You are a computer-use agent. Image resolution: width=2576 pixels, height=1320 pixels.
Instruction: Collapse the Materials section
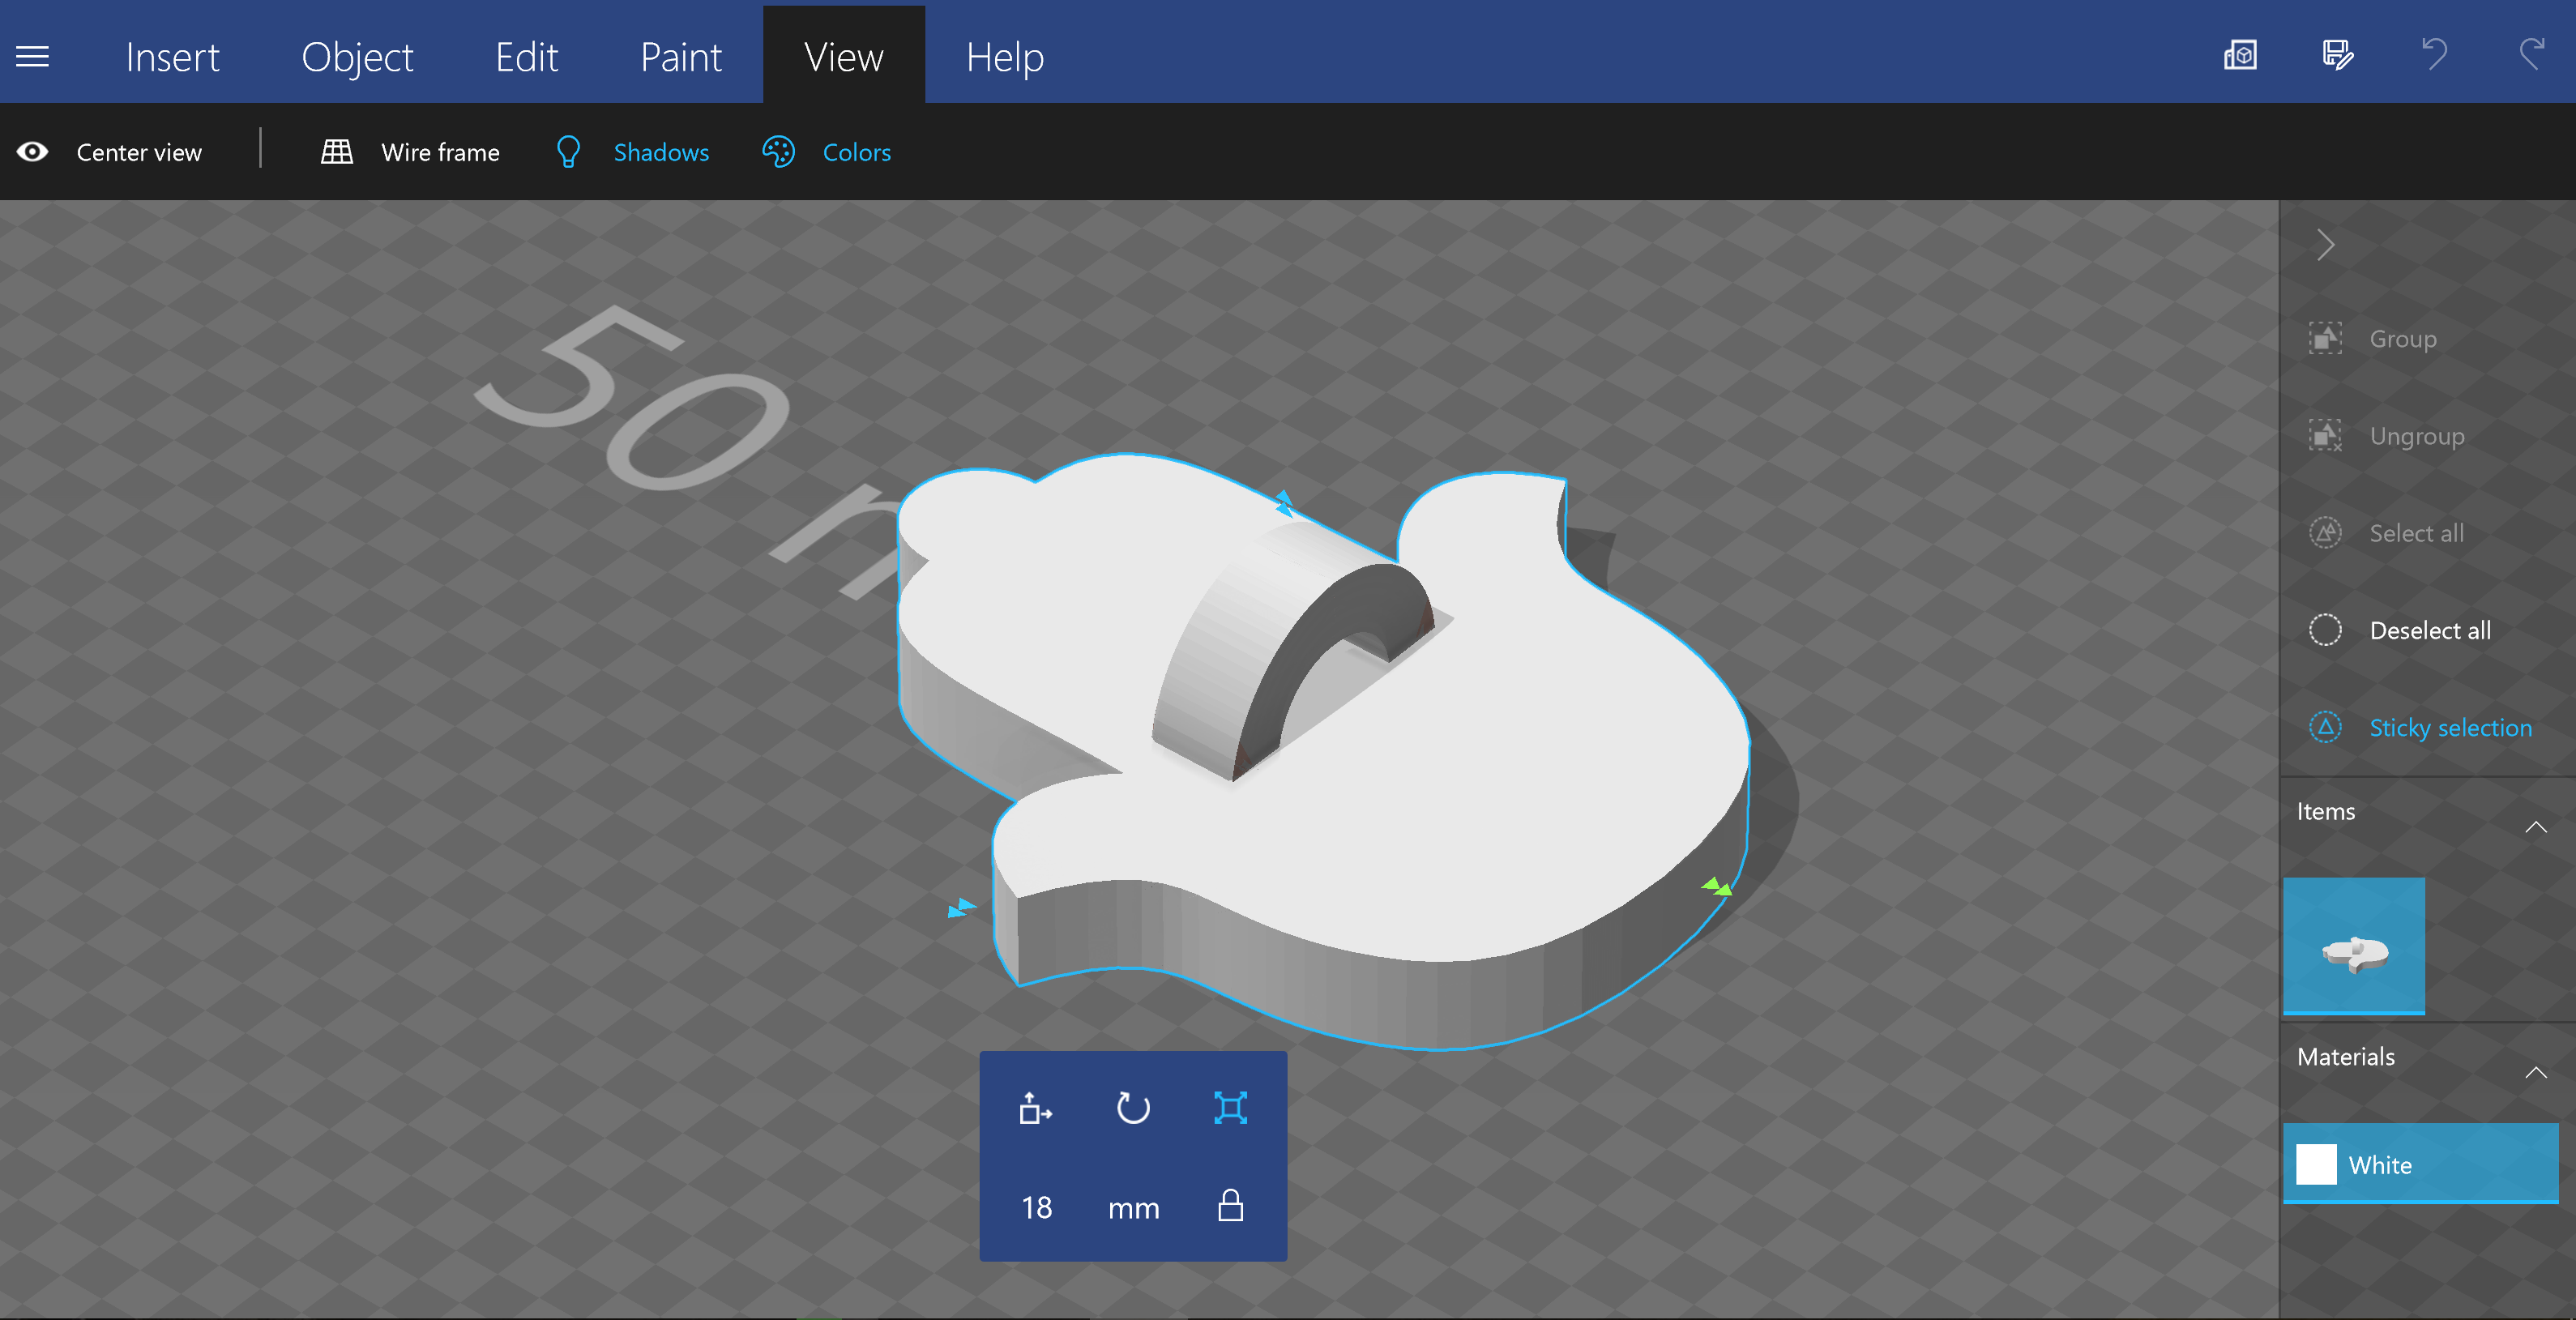click(2535, 1072)
